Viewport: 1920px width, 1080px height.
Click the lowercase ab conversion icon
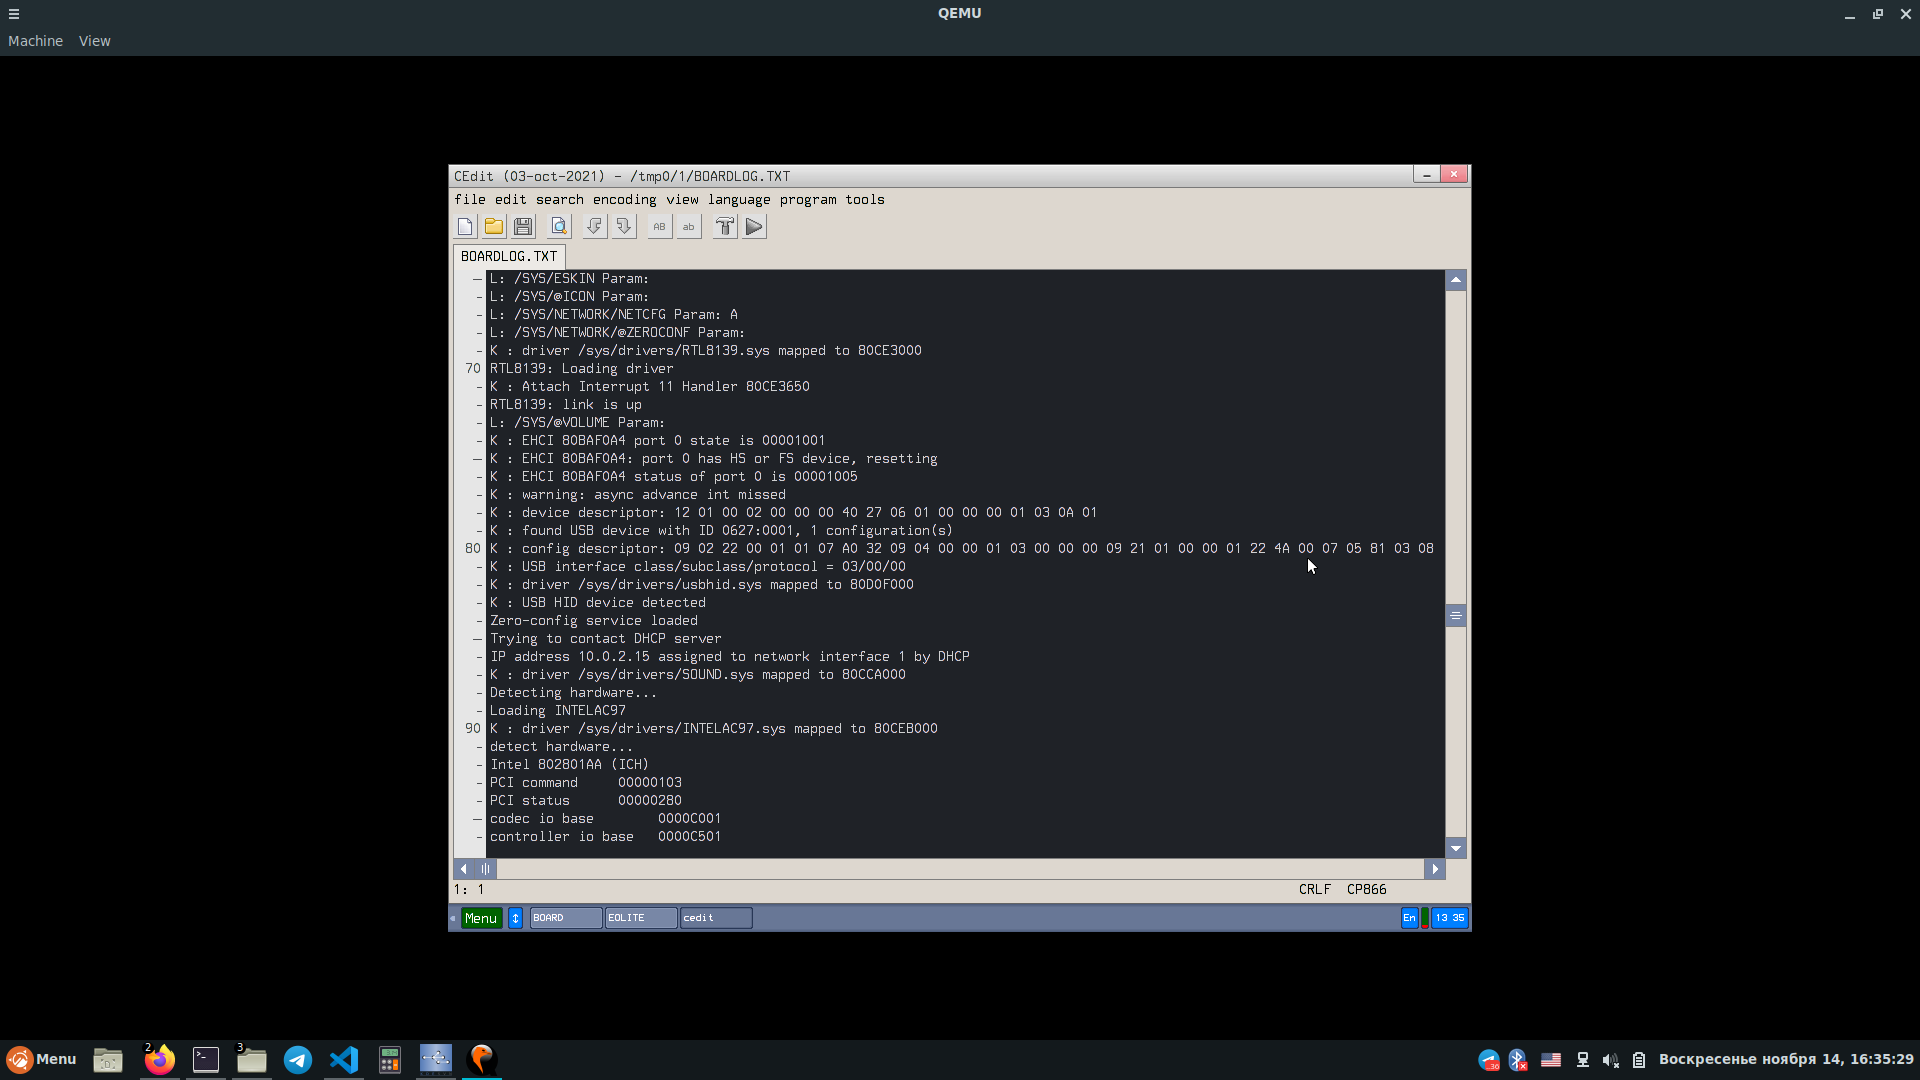pyautogui.click(x=688, y=227)
